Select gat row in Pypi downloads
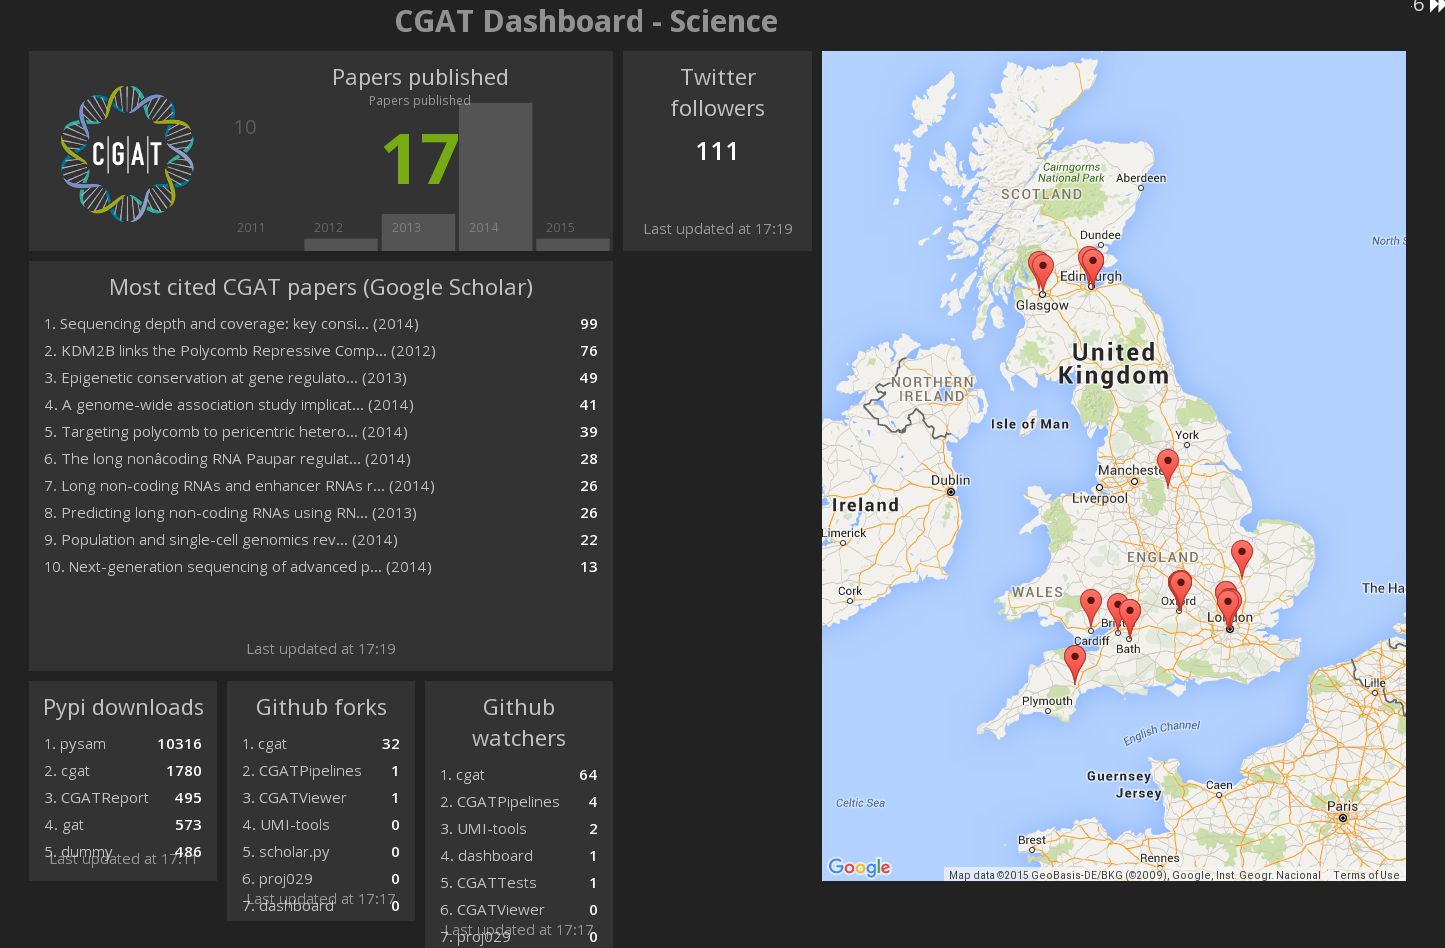 click(123, 825)
